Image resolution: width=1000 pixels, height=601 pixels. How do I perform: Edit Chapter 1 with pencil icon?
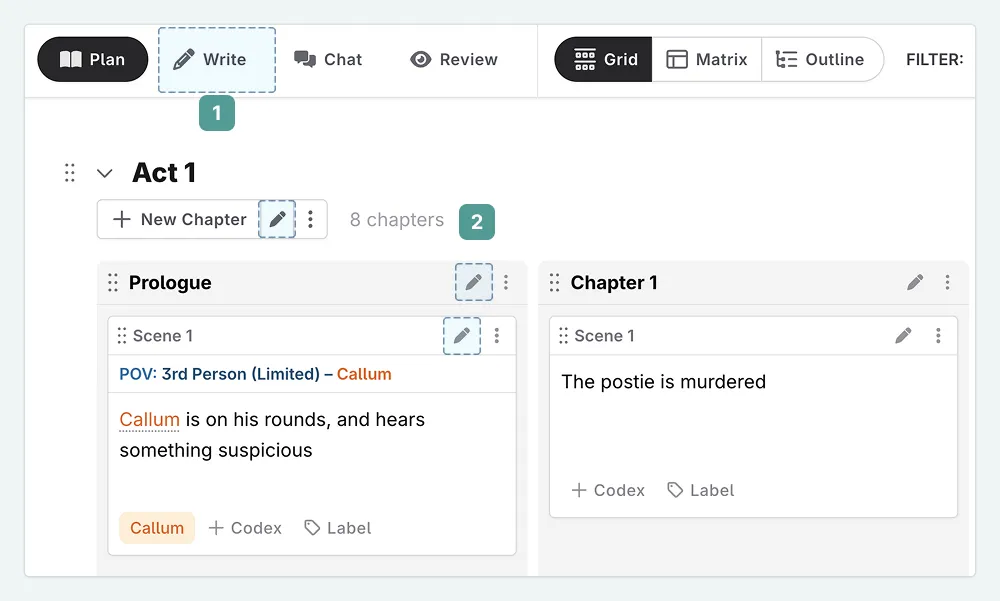coord(915,282)
